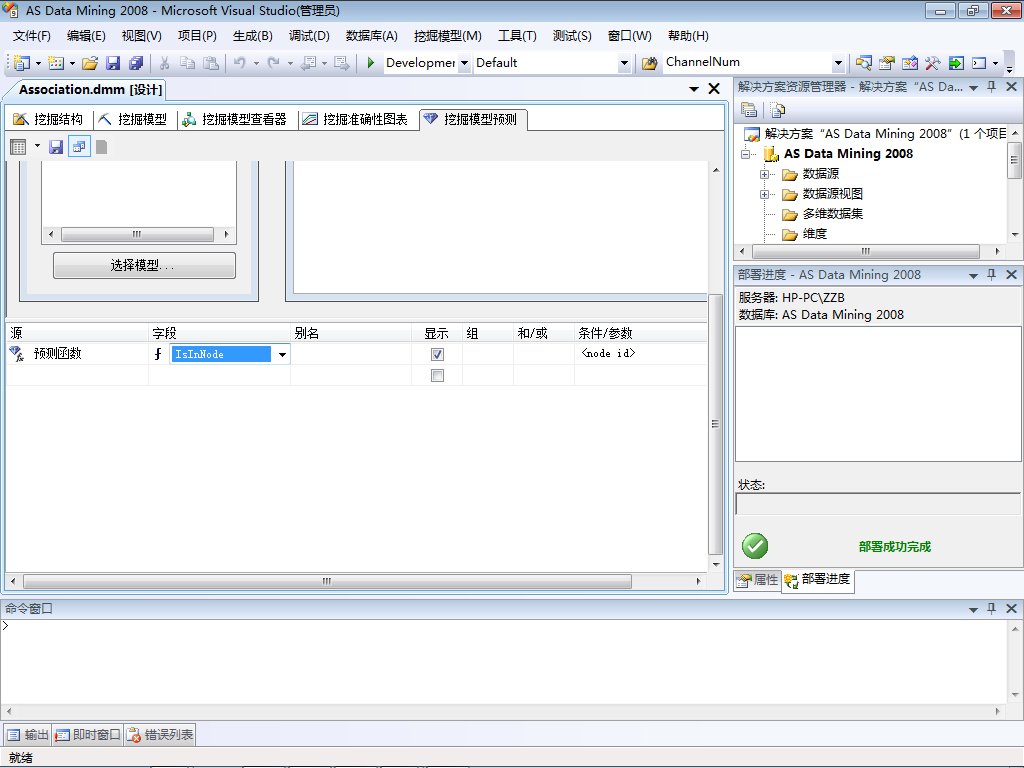The width and height of the screenshot is (1024, 768).
Task: Open the Development configuration dropdown
Action: [464, 63]
